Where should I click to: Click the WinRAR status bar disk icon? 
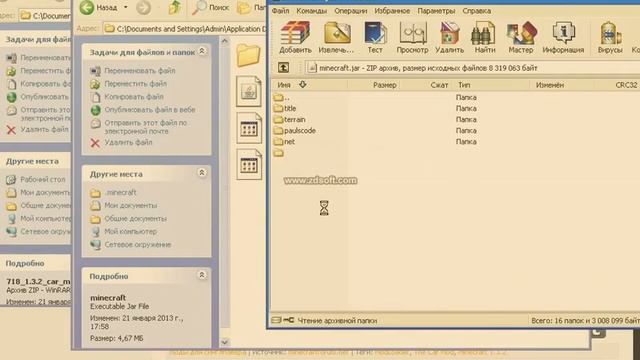[276, 320]
